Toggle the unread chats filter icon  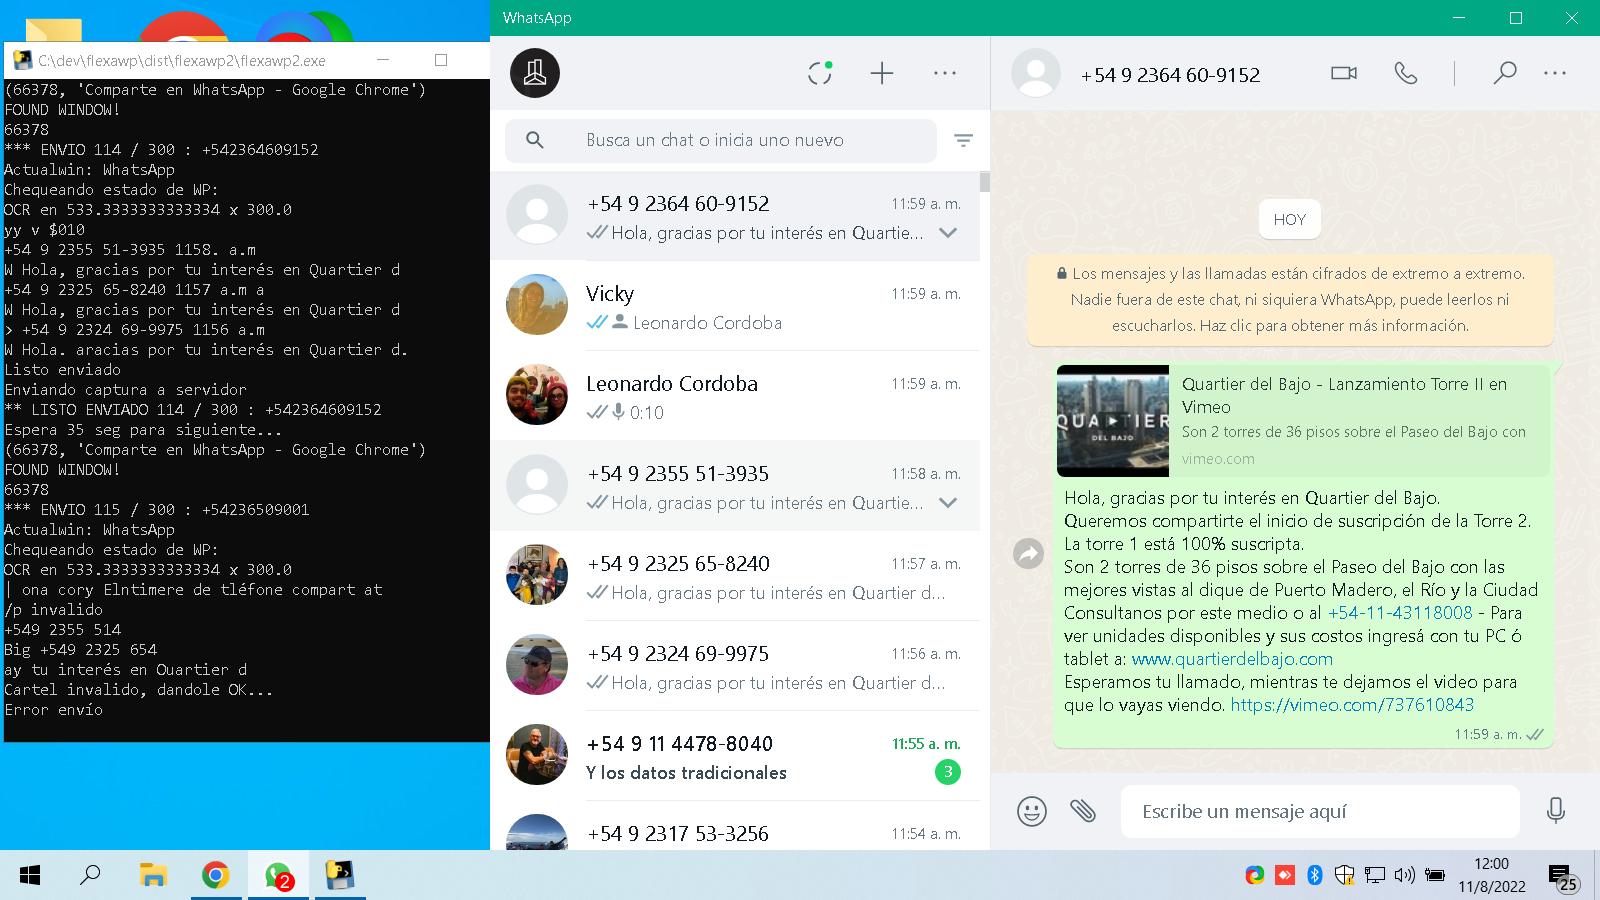(963, 140)
